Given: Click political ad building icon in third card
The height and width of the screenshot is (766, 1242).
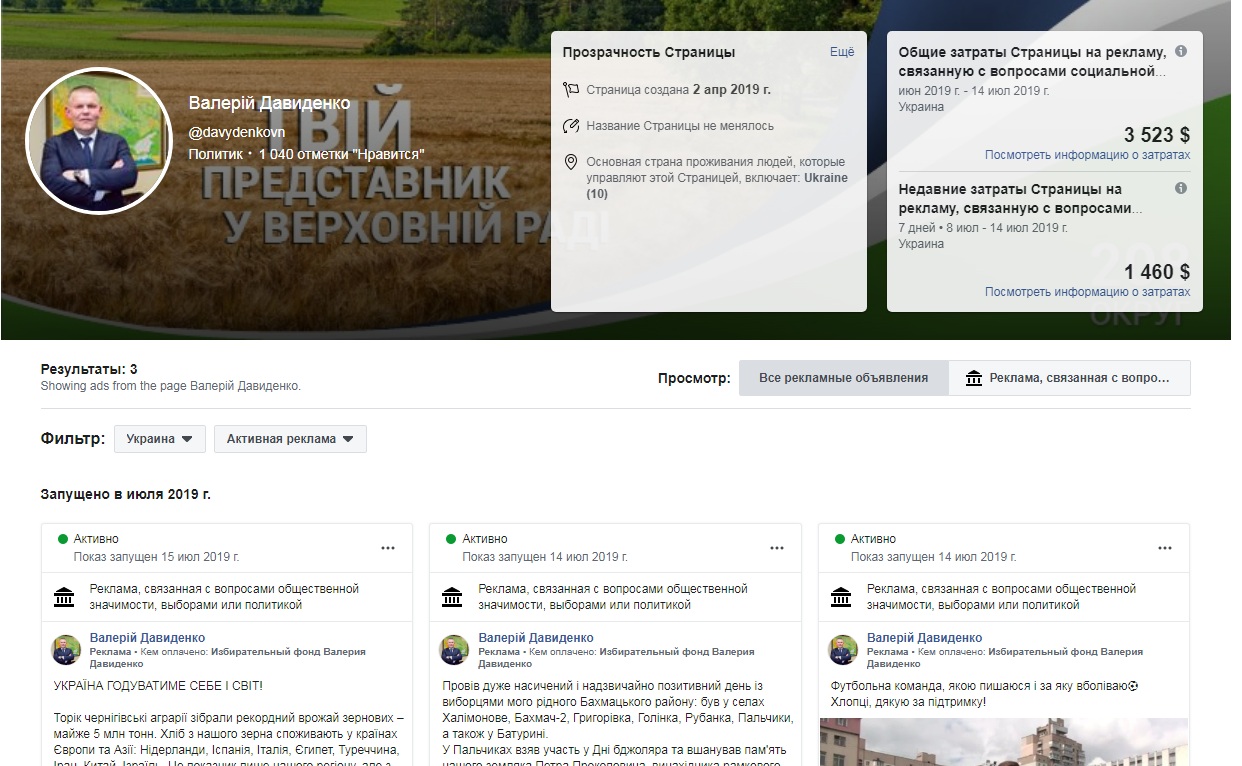Looking at the screenshot, I should click(x=841, y=597).
